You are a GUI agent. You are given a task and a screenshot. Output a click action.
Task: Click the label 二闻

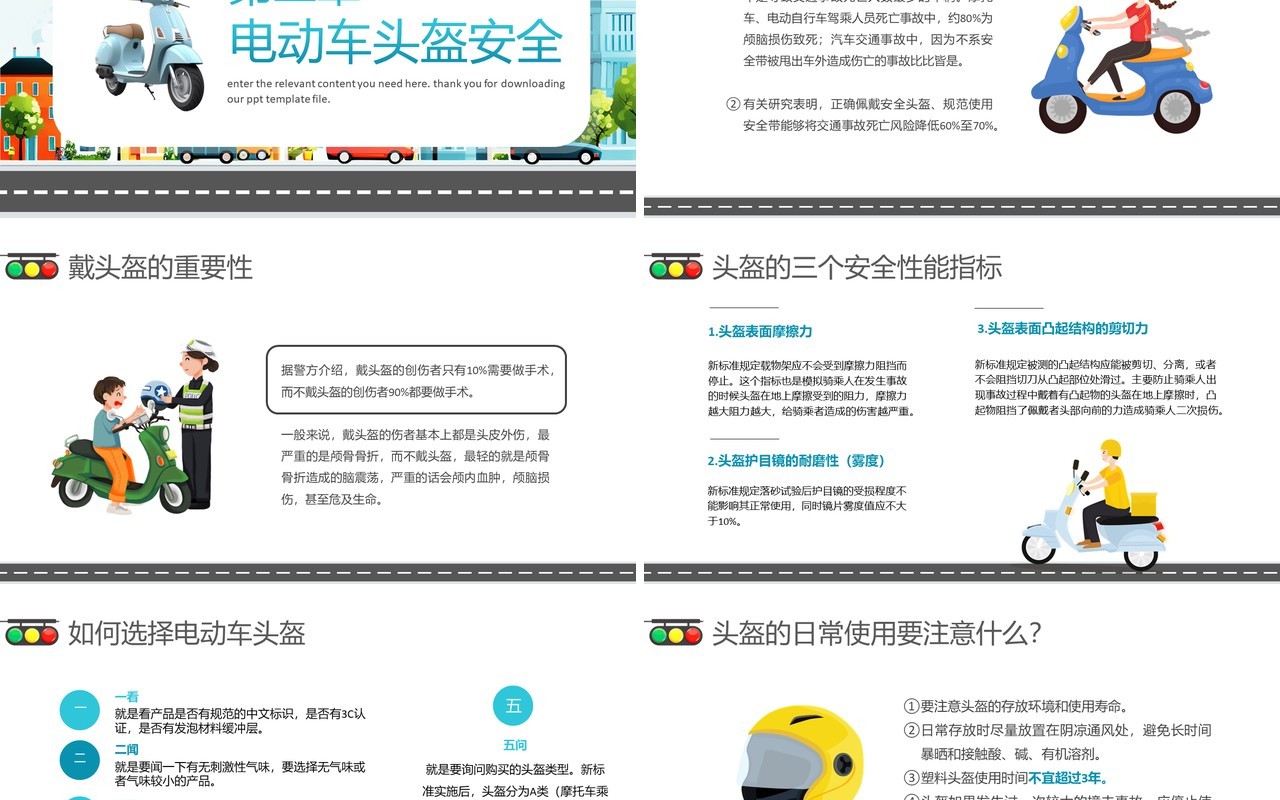click(126, 750)
